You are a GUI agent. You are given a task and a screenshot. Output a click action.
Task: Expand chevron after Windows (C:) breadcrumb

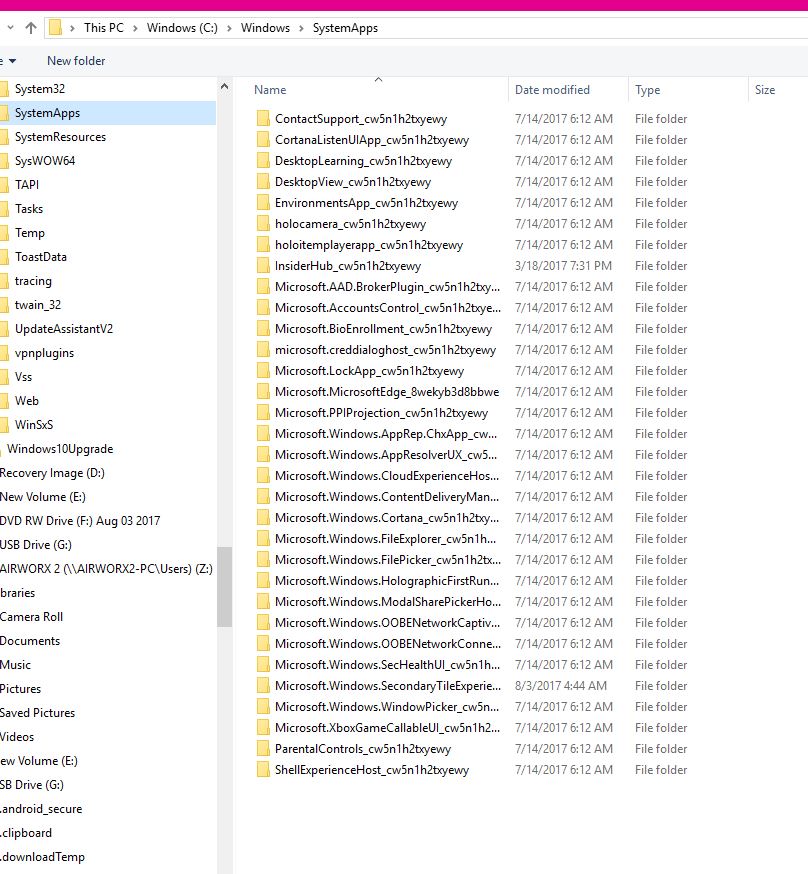[x=229, y=28]
